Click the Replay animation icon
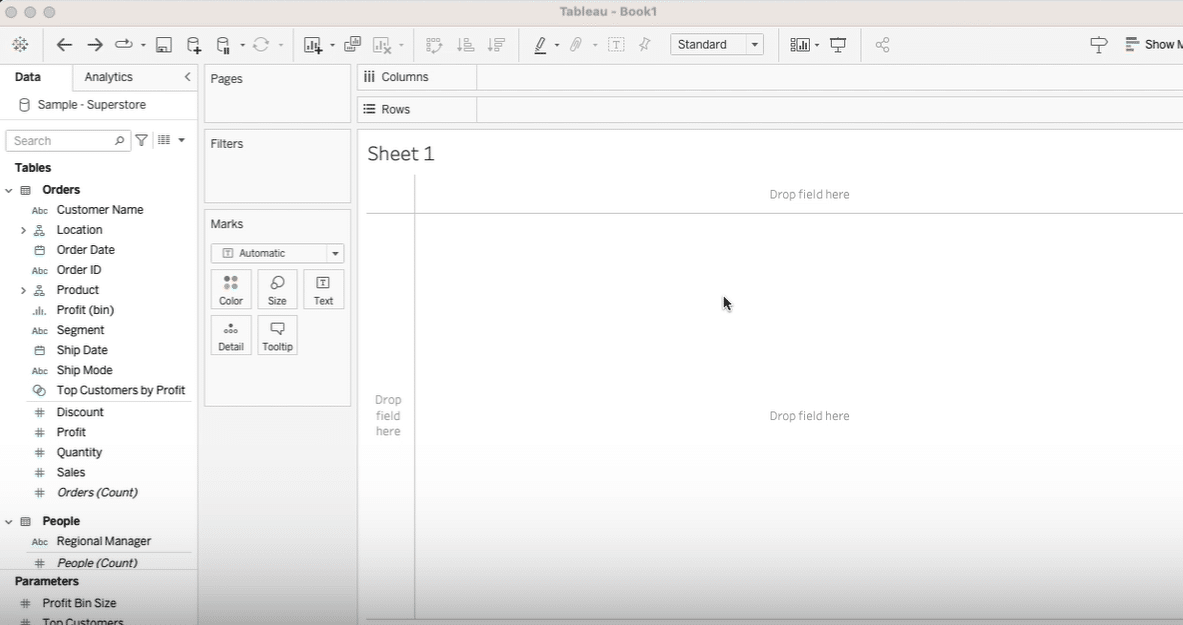The height and width of the screenshot is (625, 1183). (x=124, y=44)
